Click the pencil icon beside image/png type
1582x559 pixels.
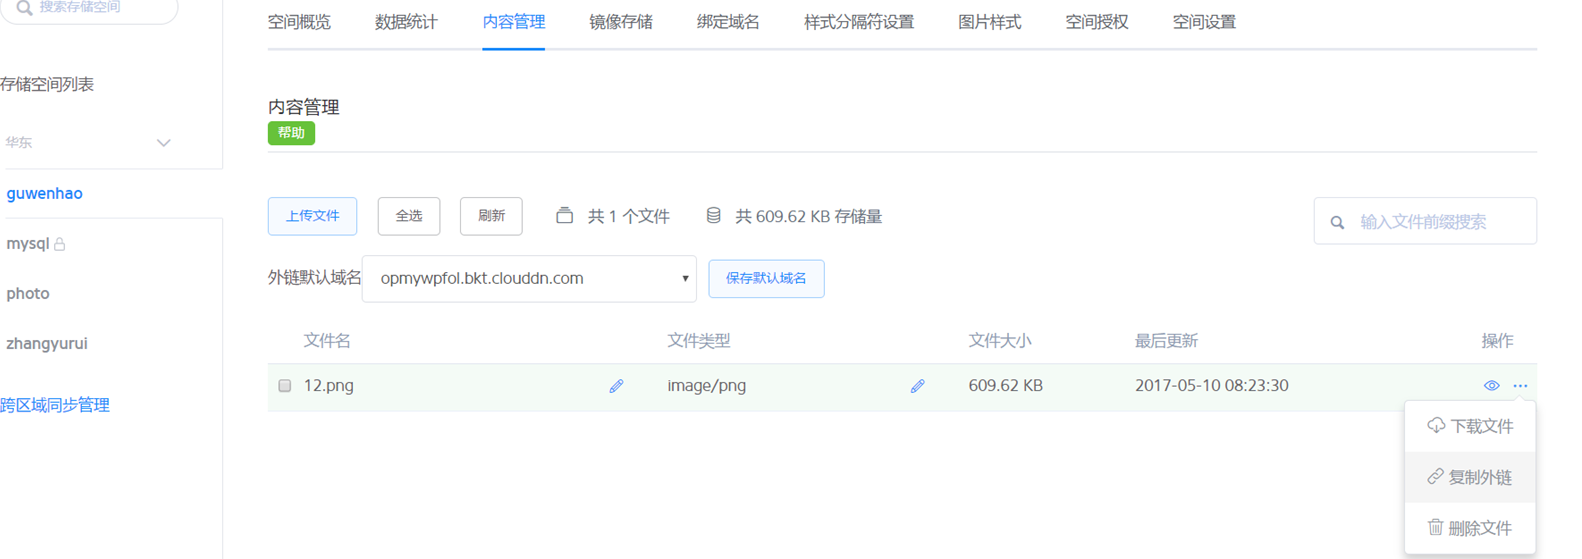click(x=917, y=386)
